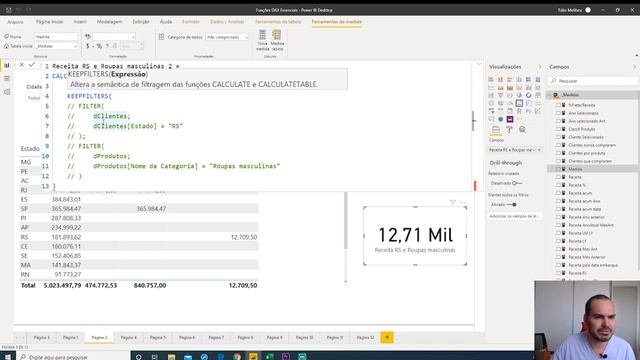Add a new page with plus button
This screenshot has width=640, height=360.
pos(387,338)
